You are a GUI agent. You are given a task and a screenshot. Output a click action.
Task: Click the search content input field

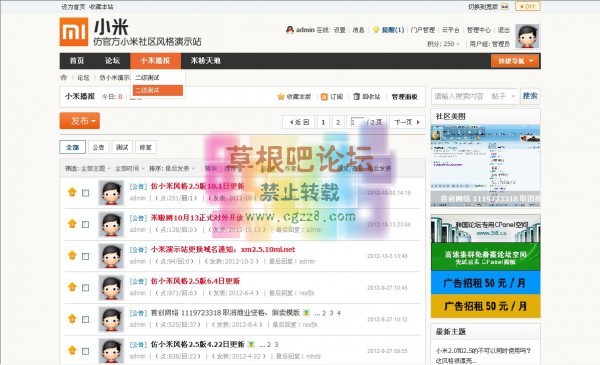click(x=460, y=96)
